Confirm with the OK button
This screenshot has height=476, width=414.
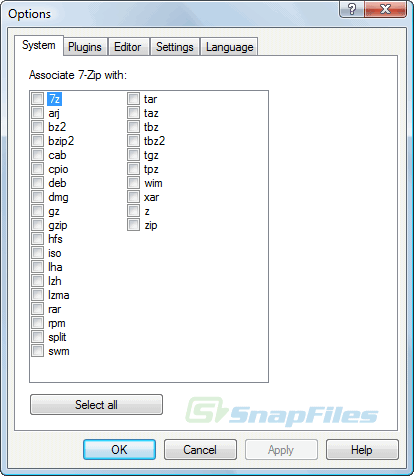(119, 450)
